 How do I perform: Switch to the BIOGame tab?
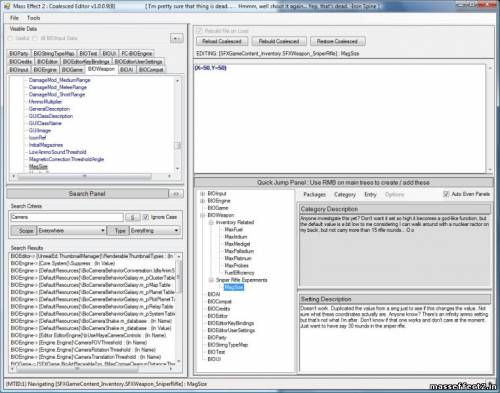pyautogui.click(x=72, y=70)
